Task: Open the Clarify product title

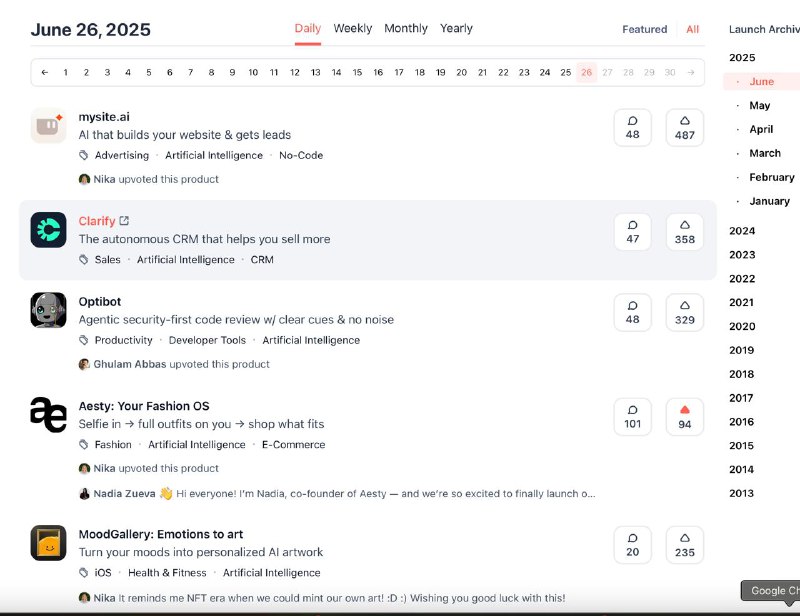Action: coord(97,221)
